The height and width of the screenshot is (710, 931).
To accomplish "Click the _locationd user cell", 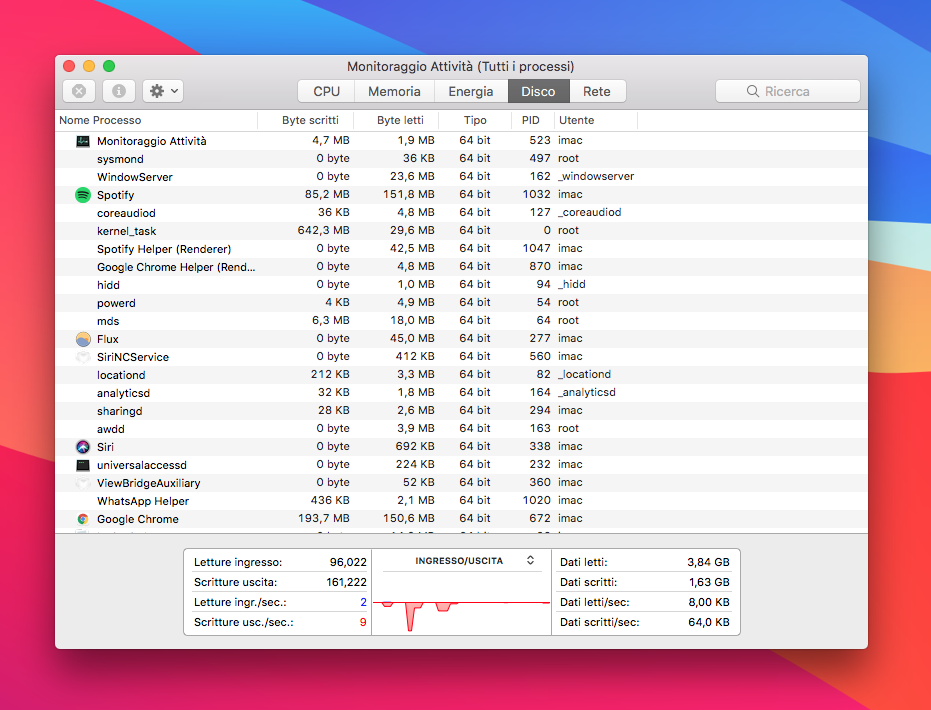I will (584, 375).
